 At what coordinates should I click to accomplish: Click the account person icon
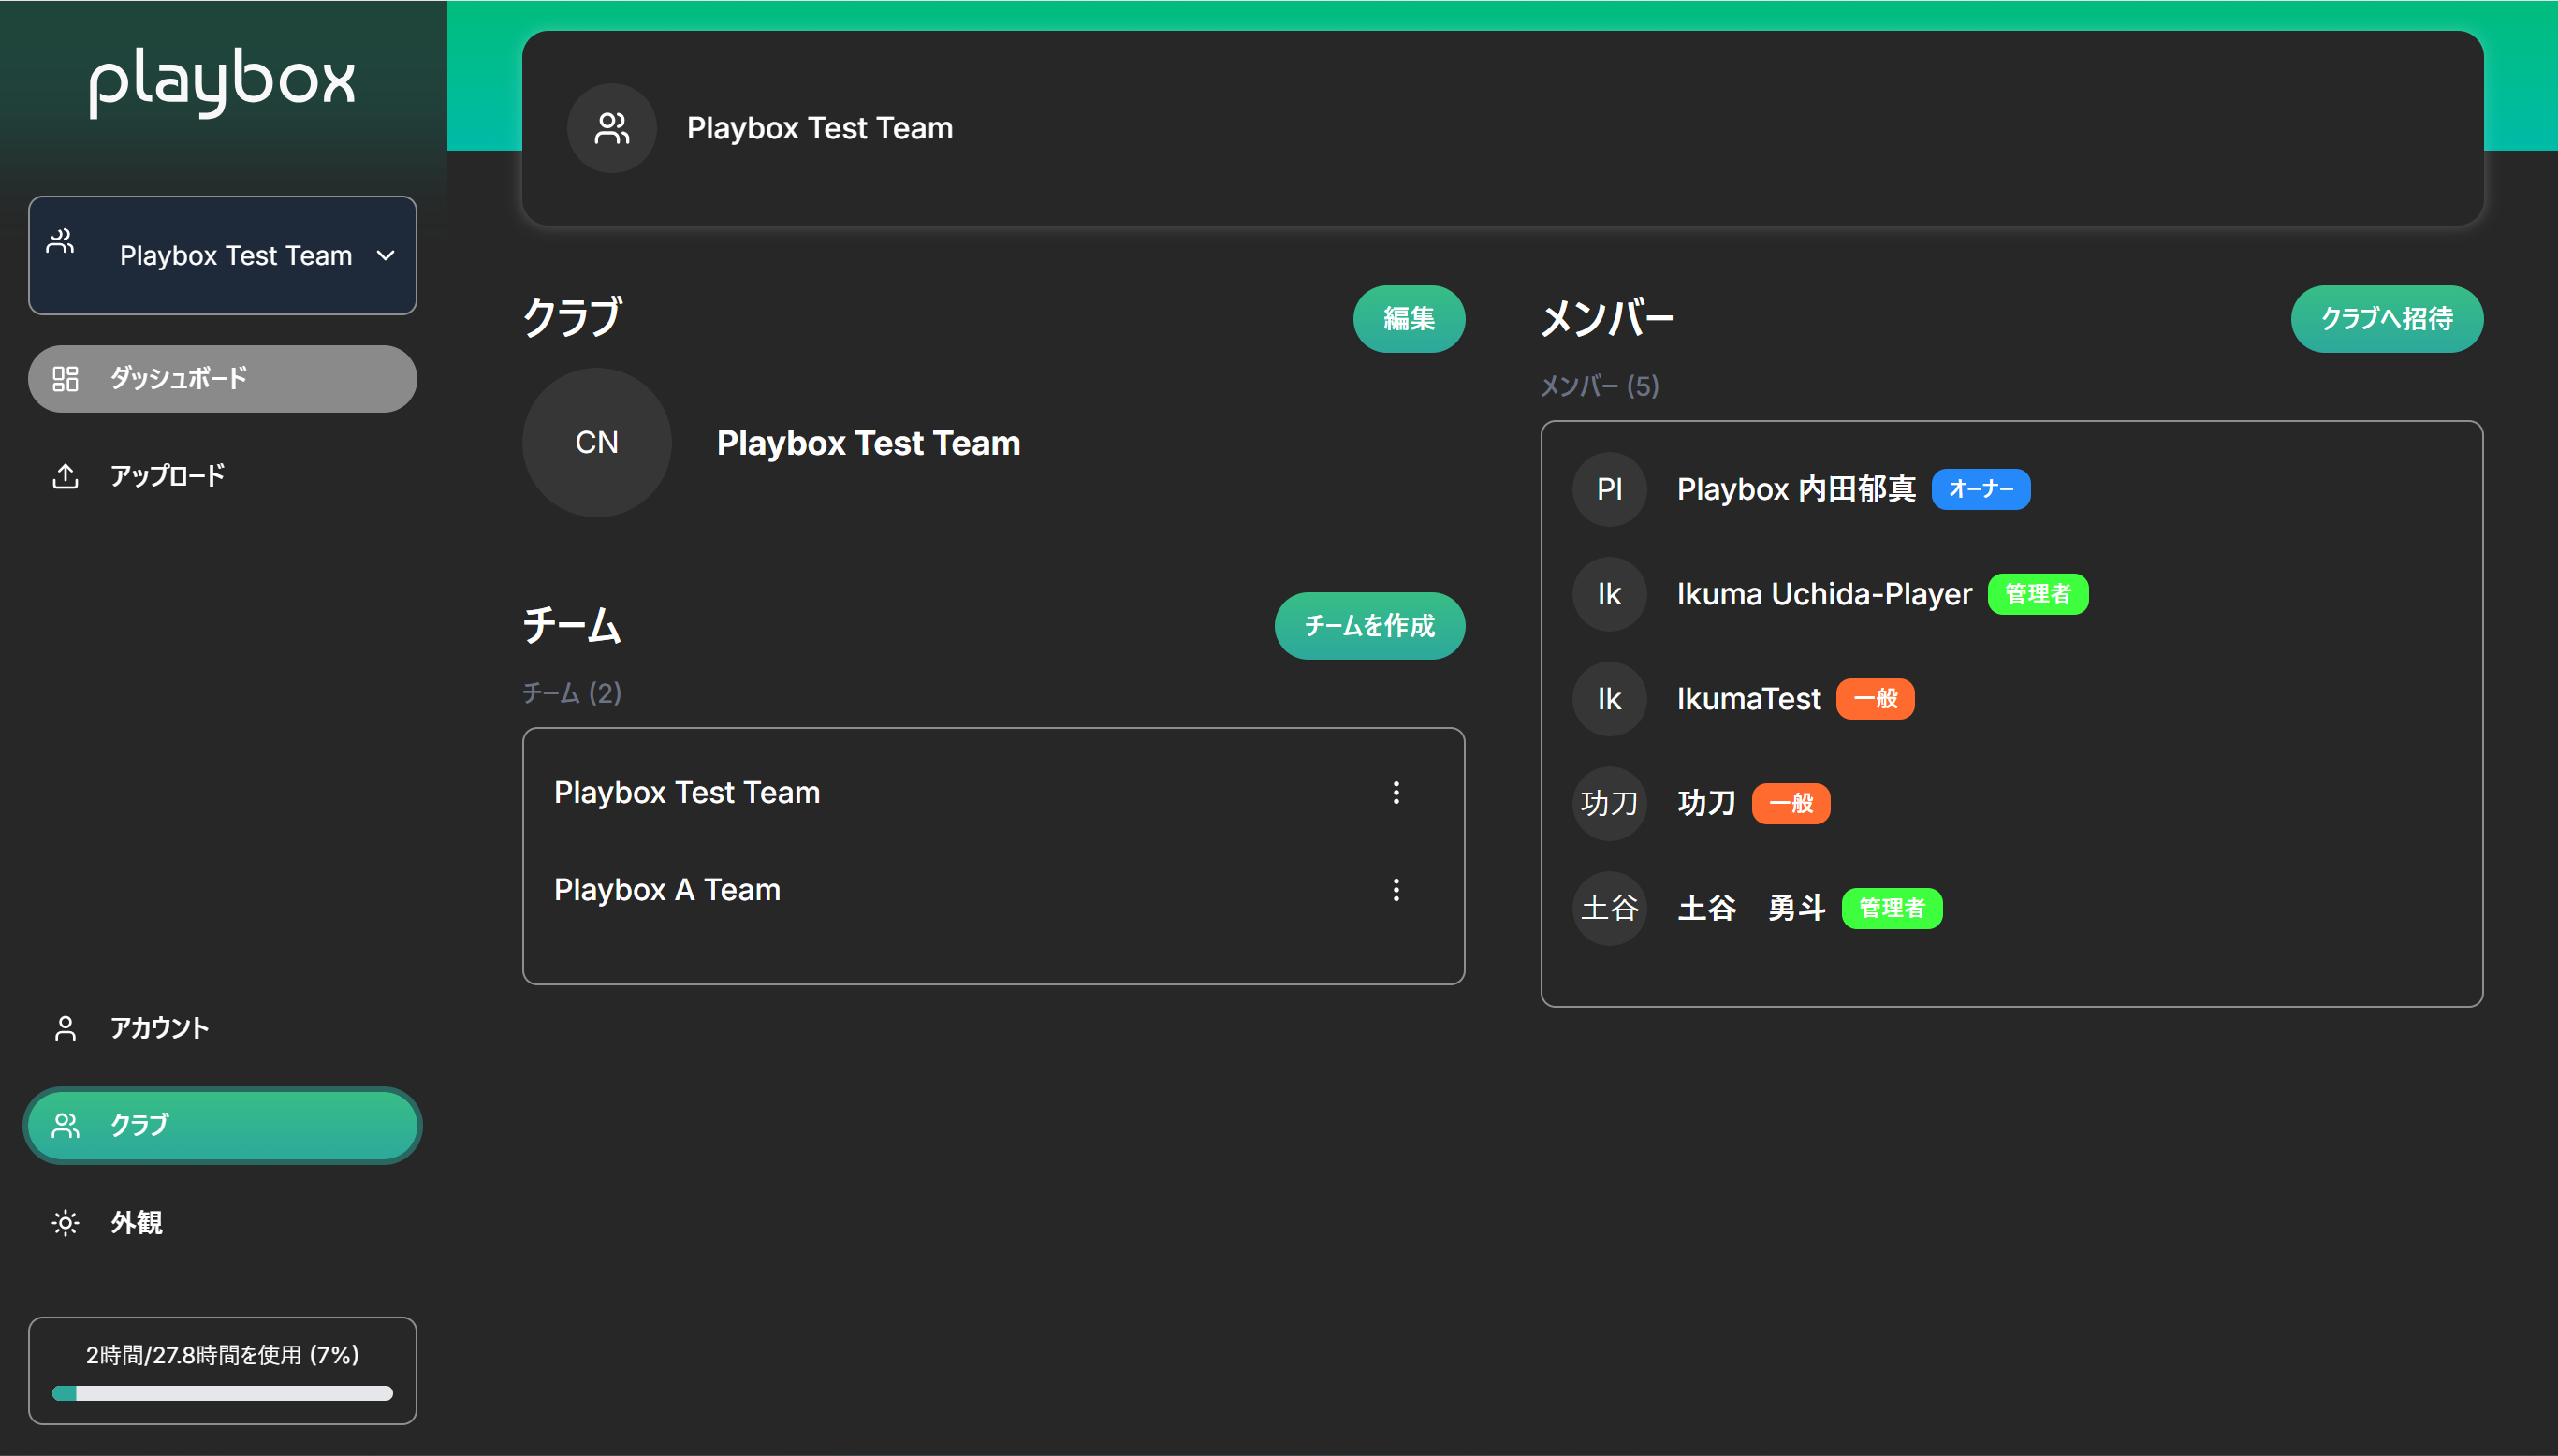[x=65, y=1028]
